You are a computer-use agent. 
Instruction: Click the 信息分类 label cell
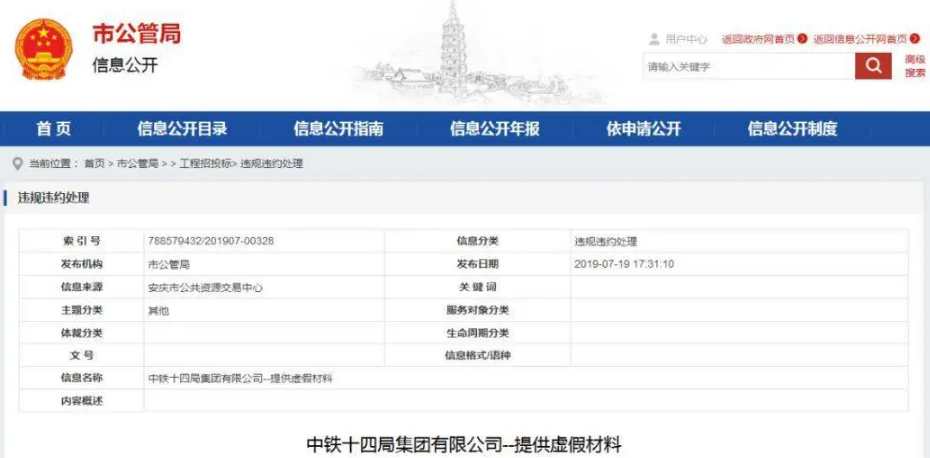coord(477,241)
